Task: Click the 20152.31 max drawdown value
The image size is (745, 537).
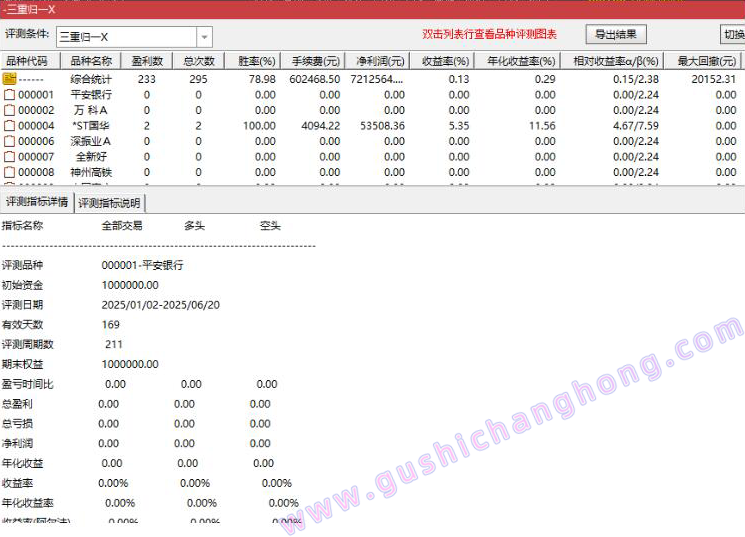Action: (714, 79)
